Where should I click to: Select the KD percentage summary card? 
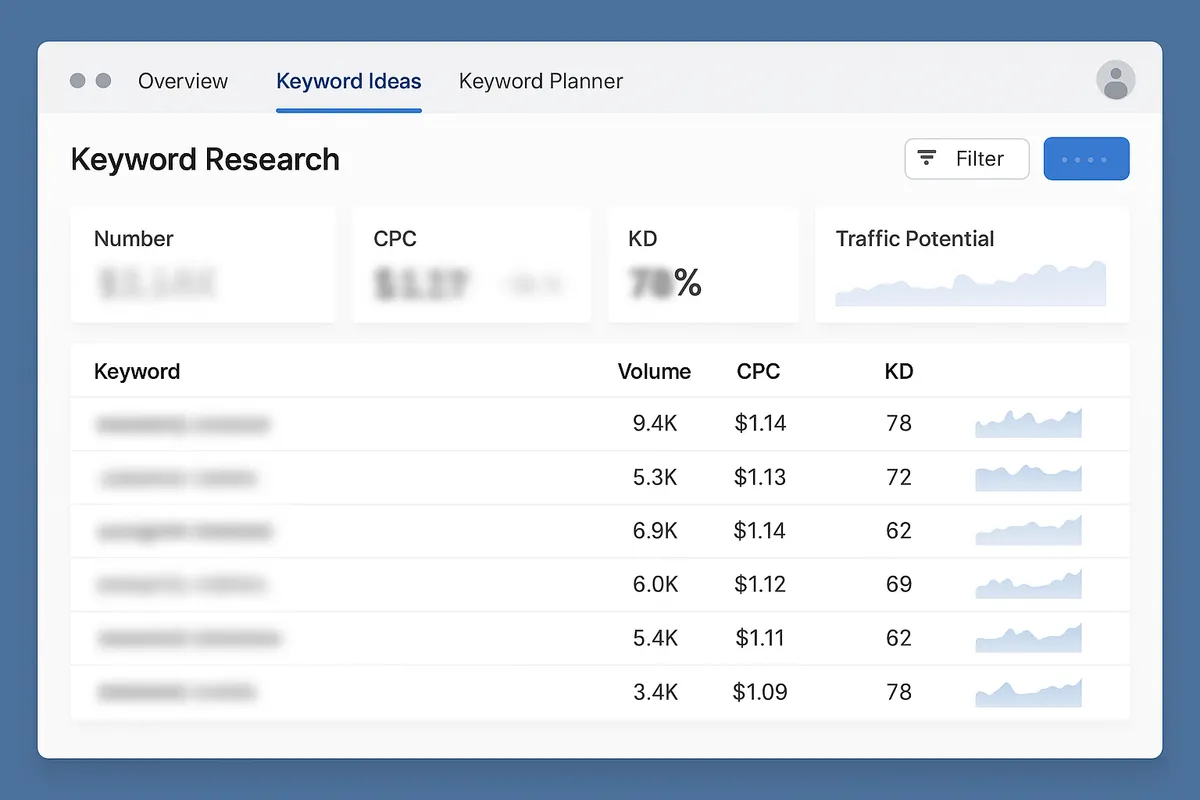pyautogui.click(x=703, y=265)
